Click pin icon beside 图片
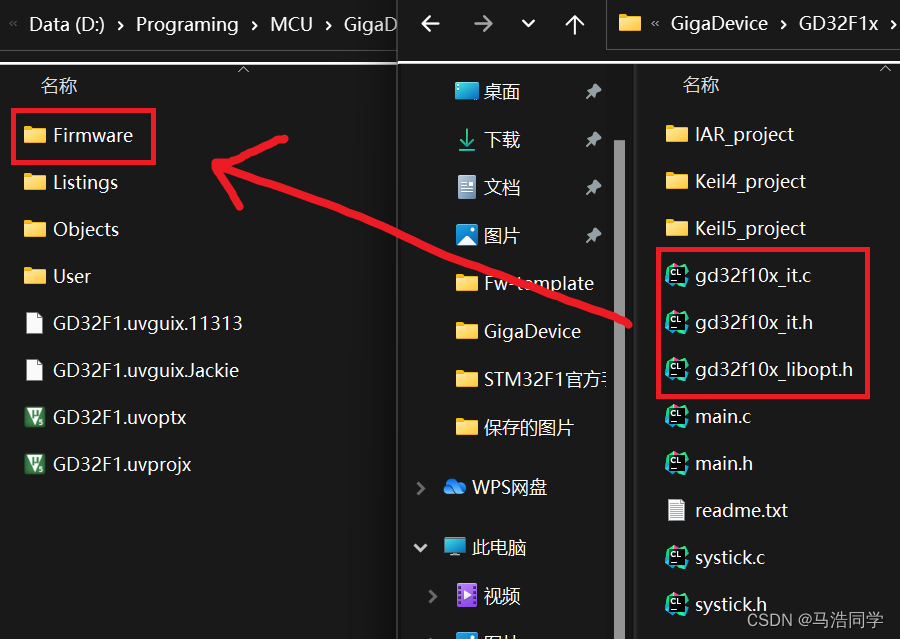This screenshot has width=900, height=639. tap(593, 235)
